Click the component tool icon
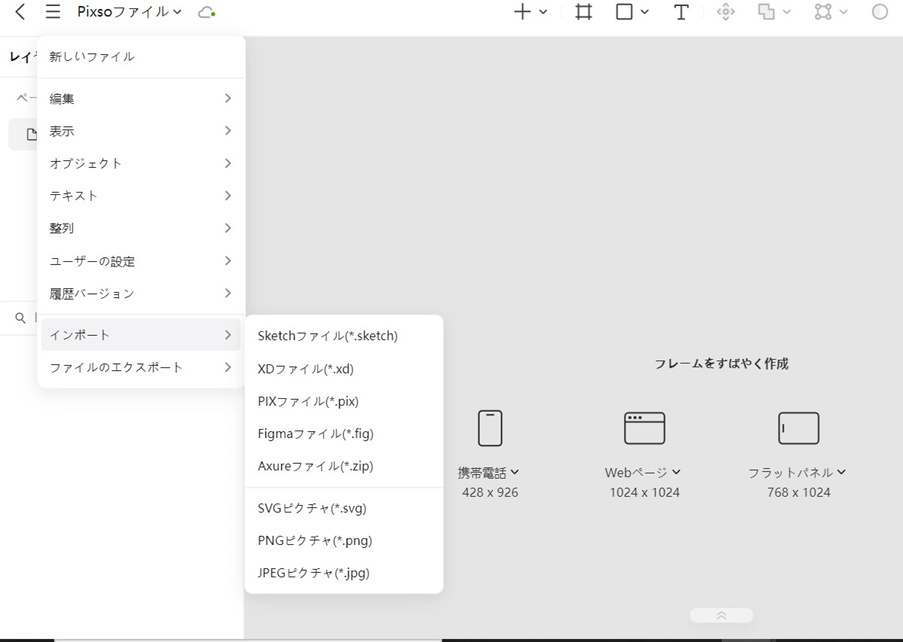Viewport: 903px width, 642px height. click(726, 12)
